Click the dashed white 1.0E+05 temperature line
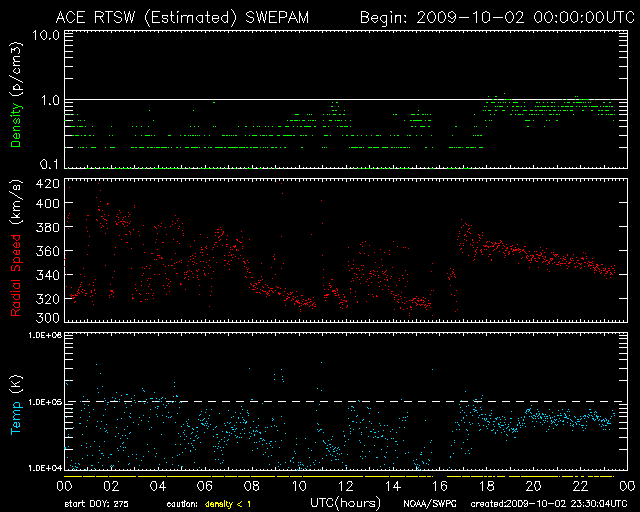The height and width of the screenshot is (512, 640). [346, 402]
